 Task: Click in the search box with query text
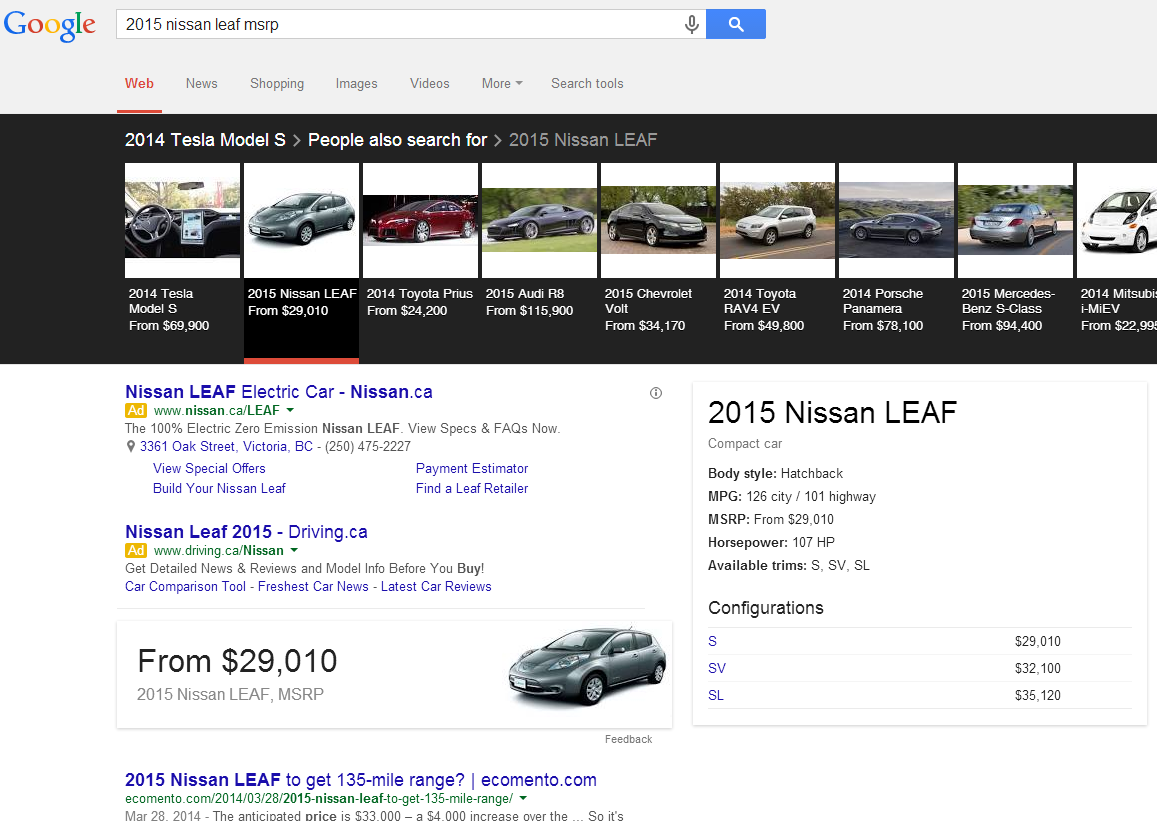click(x=400, y=25)
